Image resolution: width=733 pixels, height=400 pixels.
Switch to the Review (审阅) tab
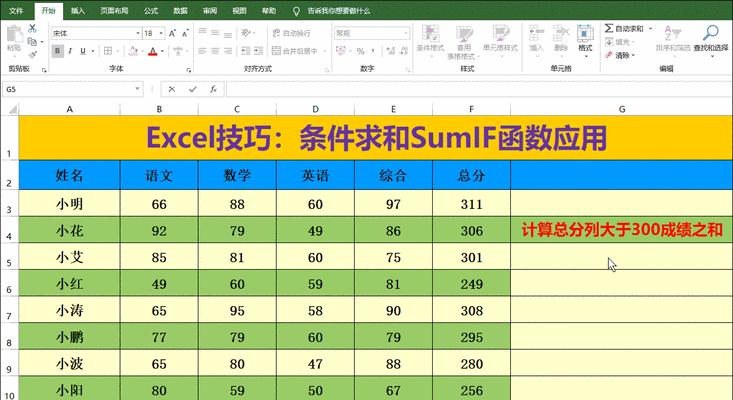click(209, 10)
